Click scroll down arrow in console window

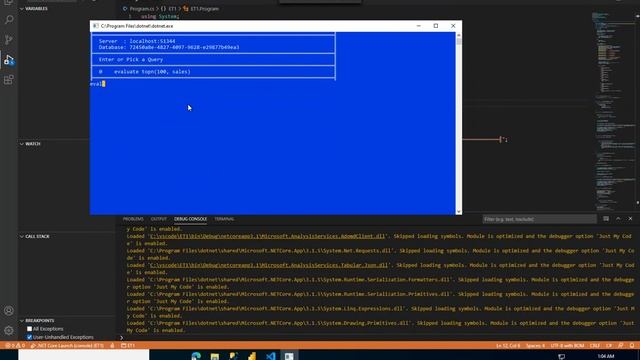point(459,211)
